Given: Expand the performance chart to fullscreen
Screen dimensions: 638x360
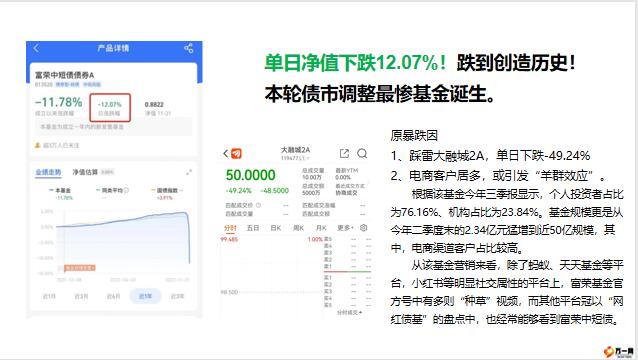Looking at the screenshot, I should coord(189,172).
